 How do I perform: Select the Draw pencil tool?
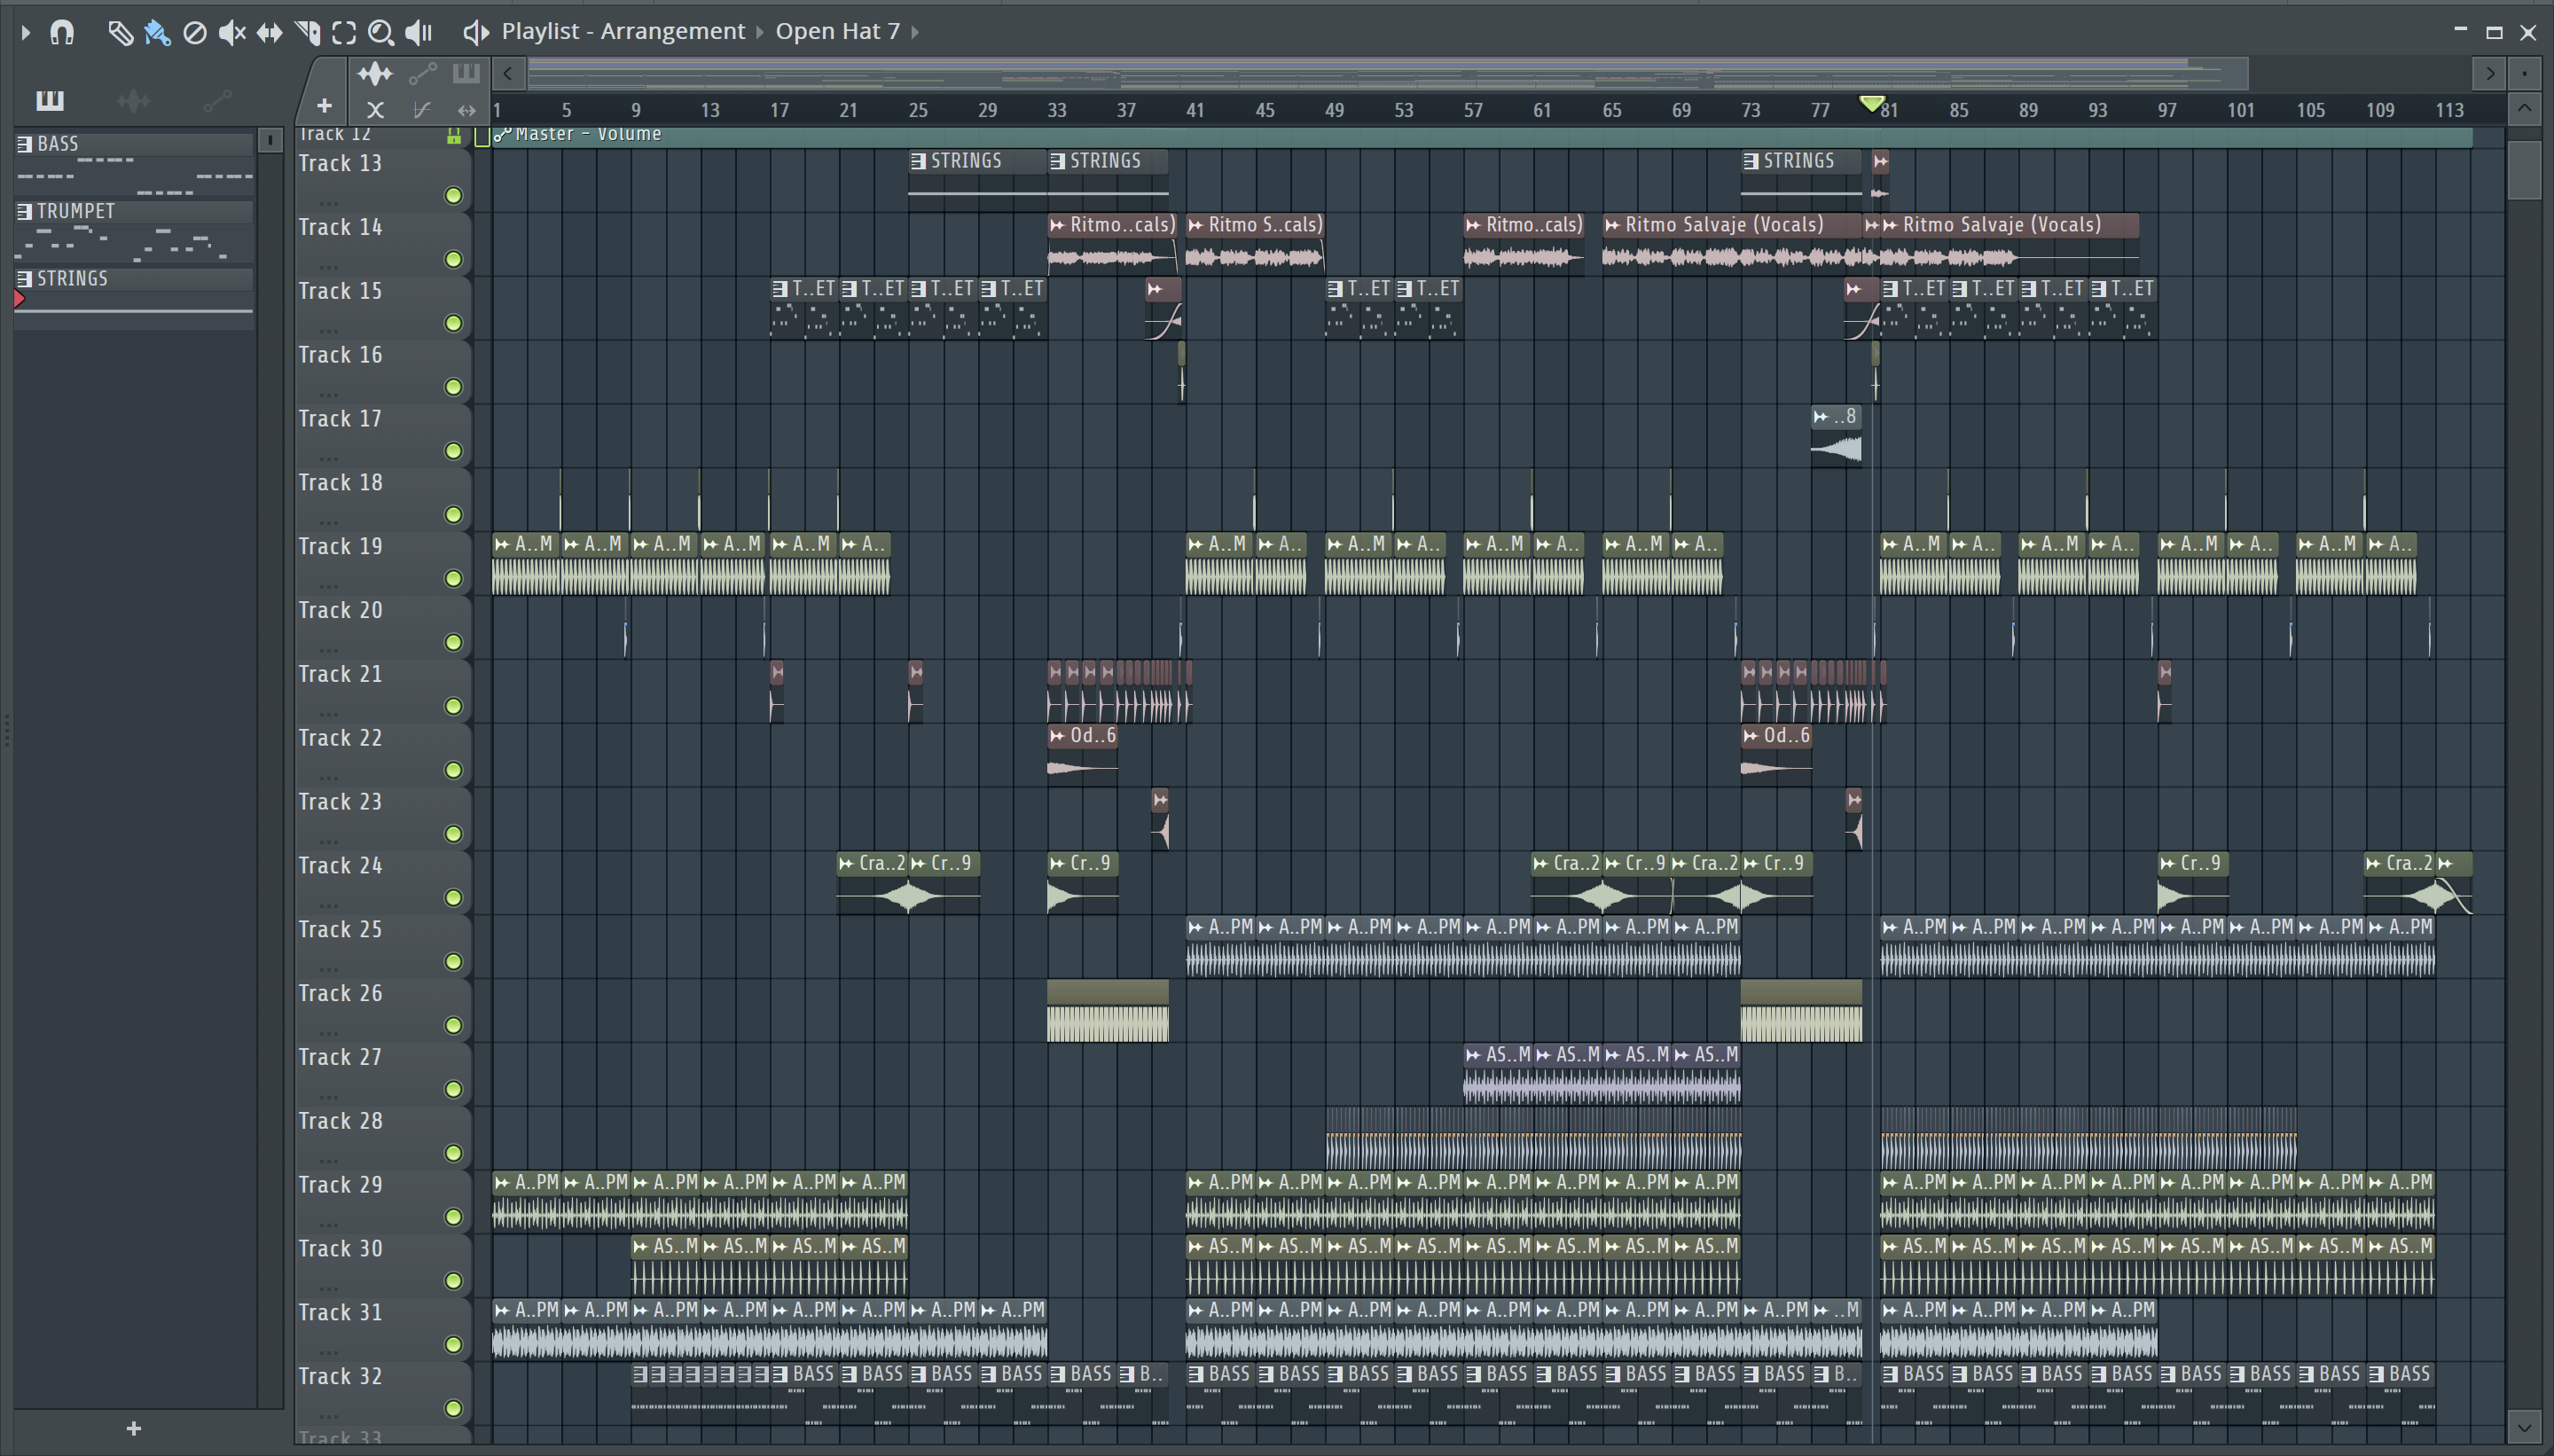pos(120,33)
